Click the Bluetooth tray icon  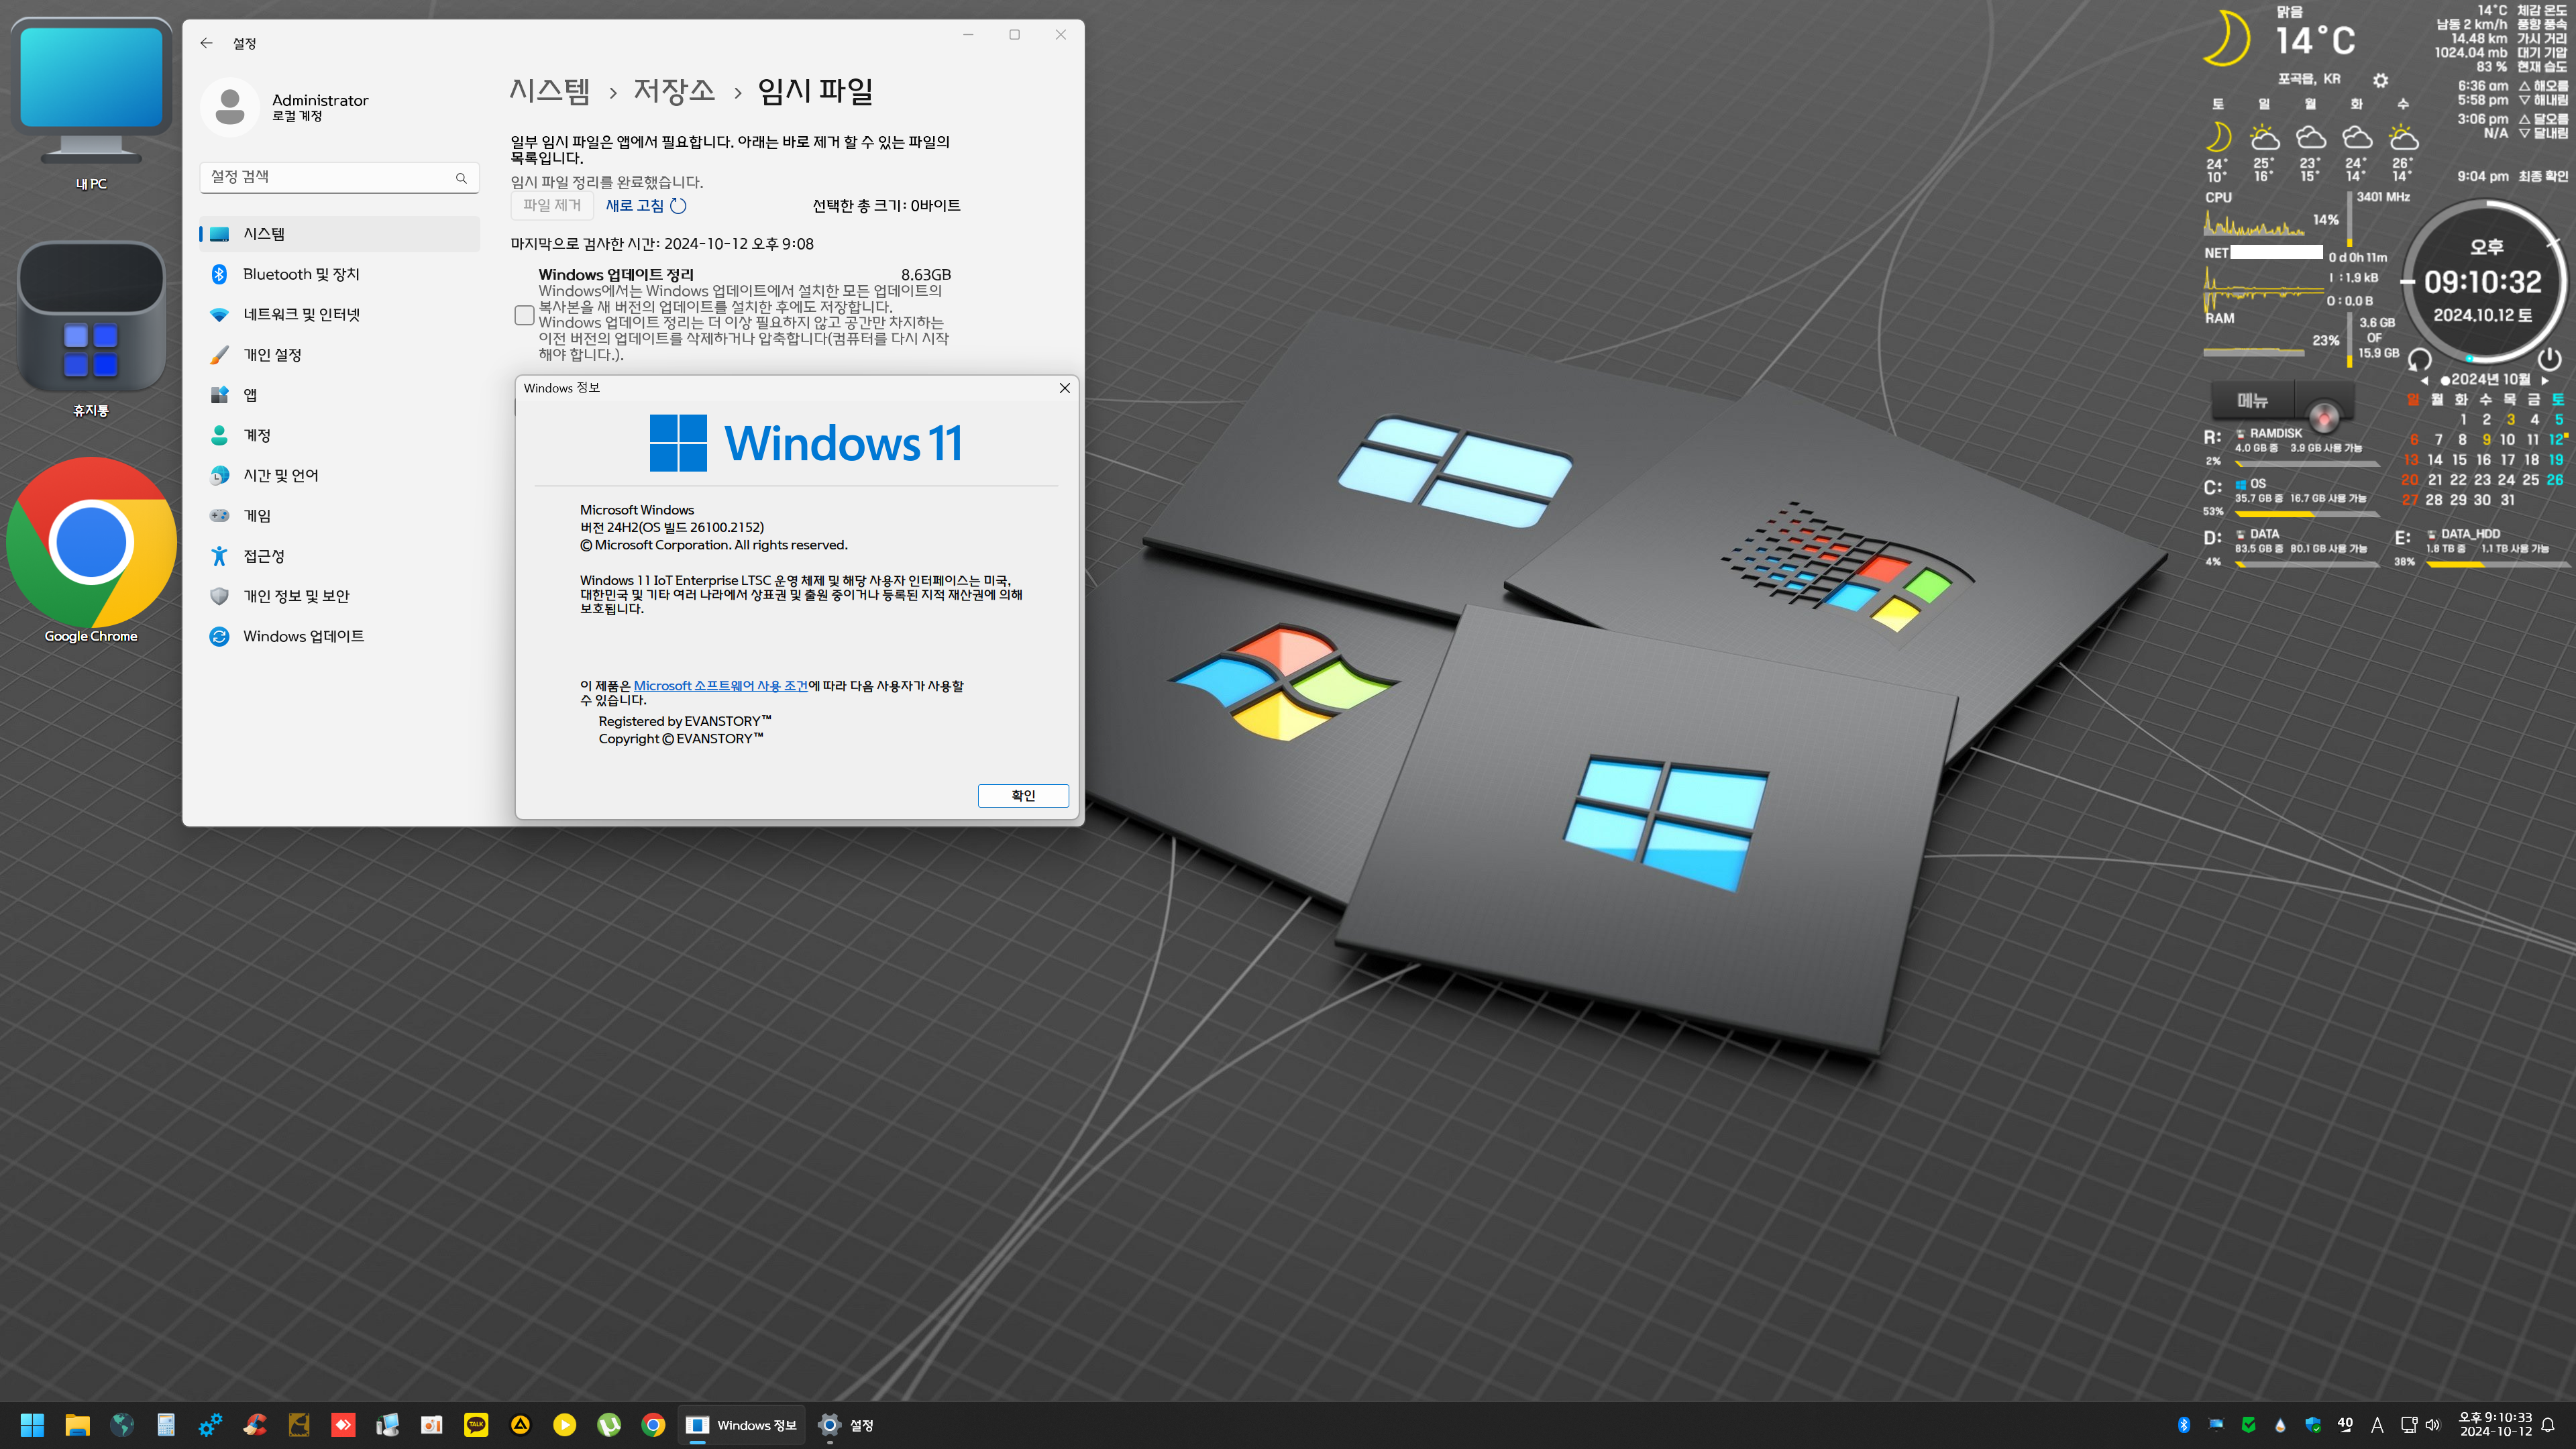pos(2184,1425)
